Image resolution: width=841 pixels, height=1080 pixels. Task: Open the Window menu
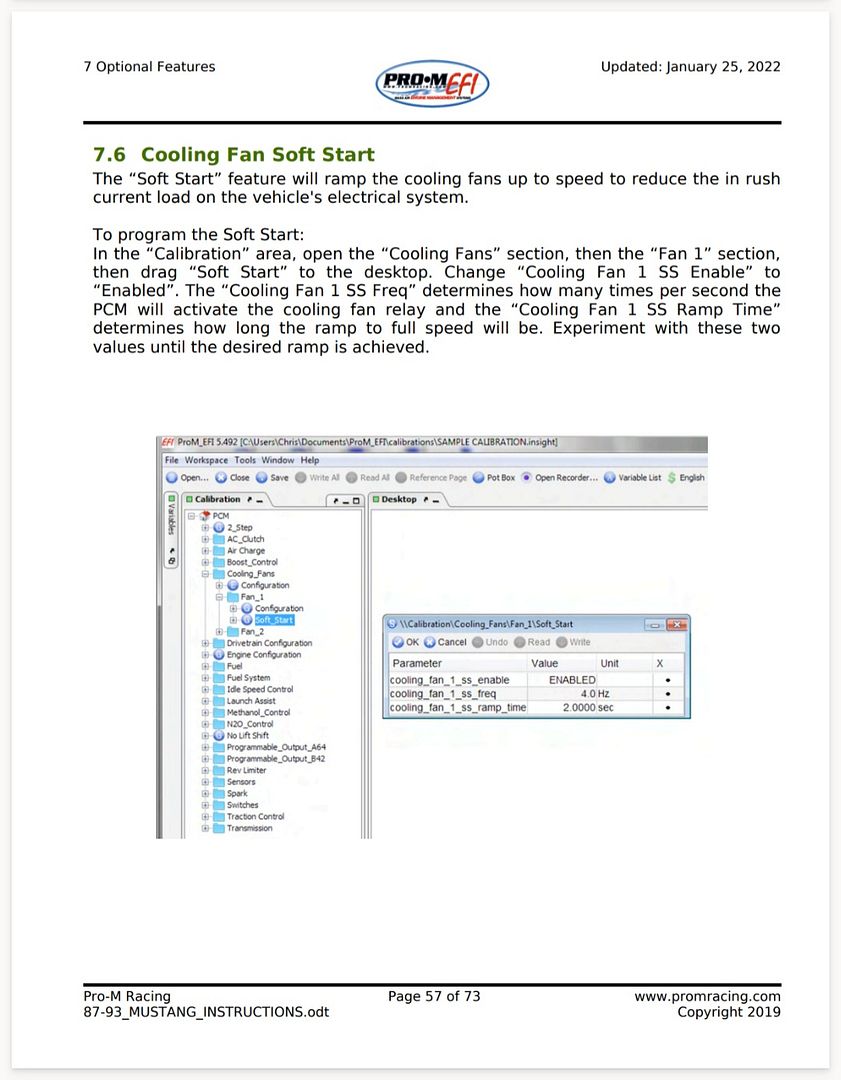(278, 460)
